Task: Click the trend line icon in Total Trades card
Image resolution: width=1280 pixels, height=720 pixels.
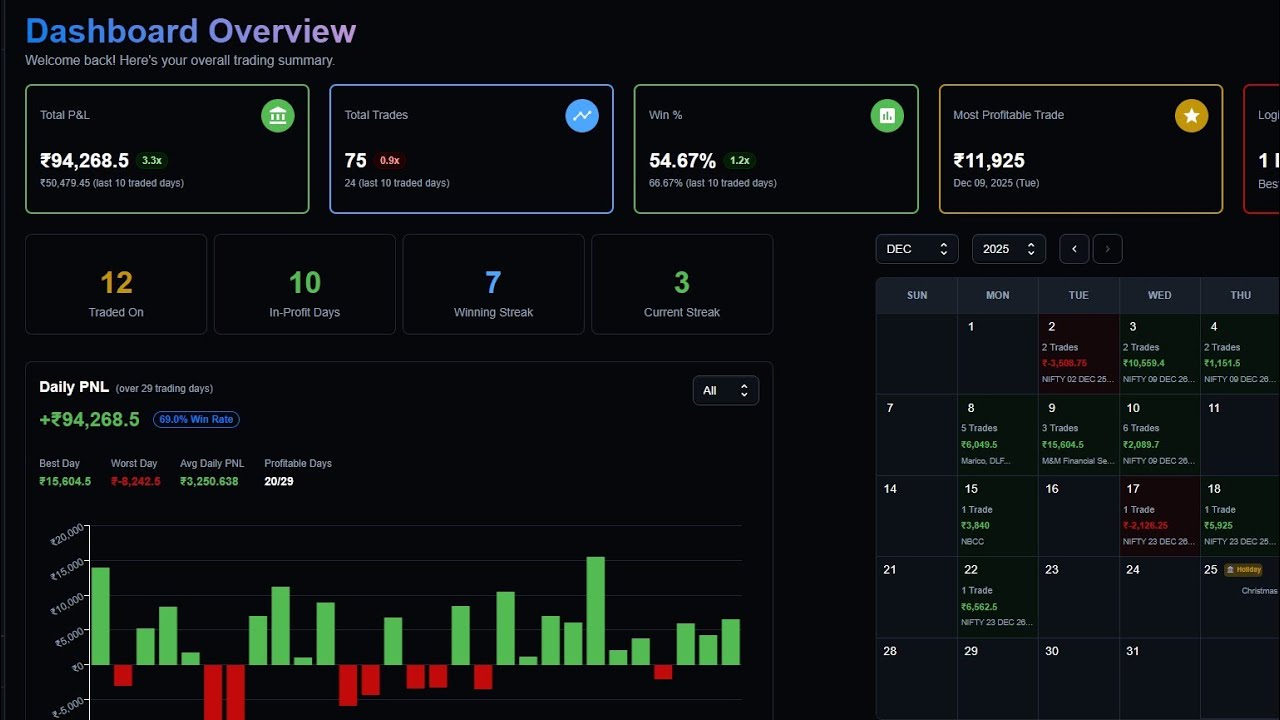Action: tap(582, 116)
